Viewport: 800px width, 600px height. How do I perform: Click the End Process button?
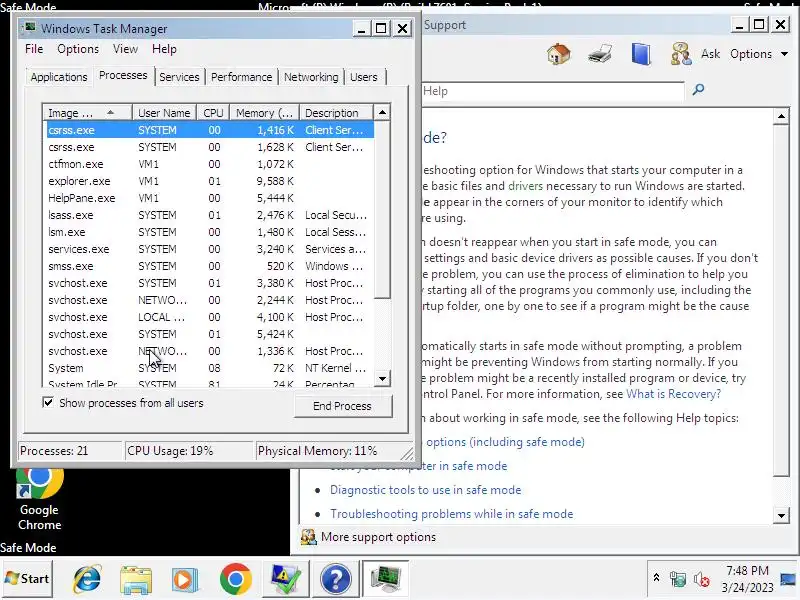point(342,406)
